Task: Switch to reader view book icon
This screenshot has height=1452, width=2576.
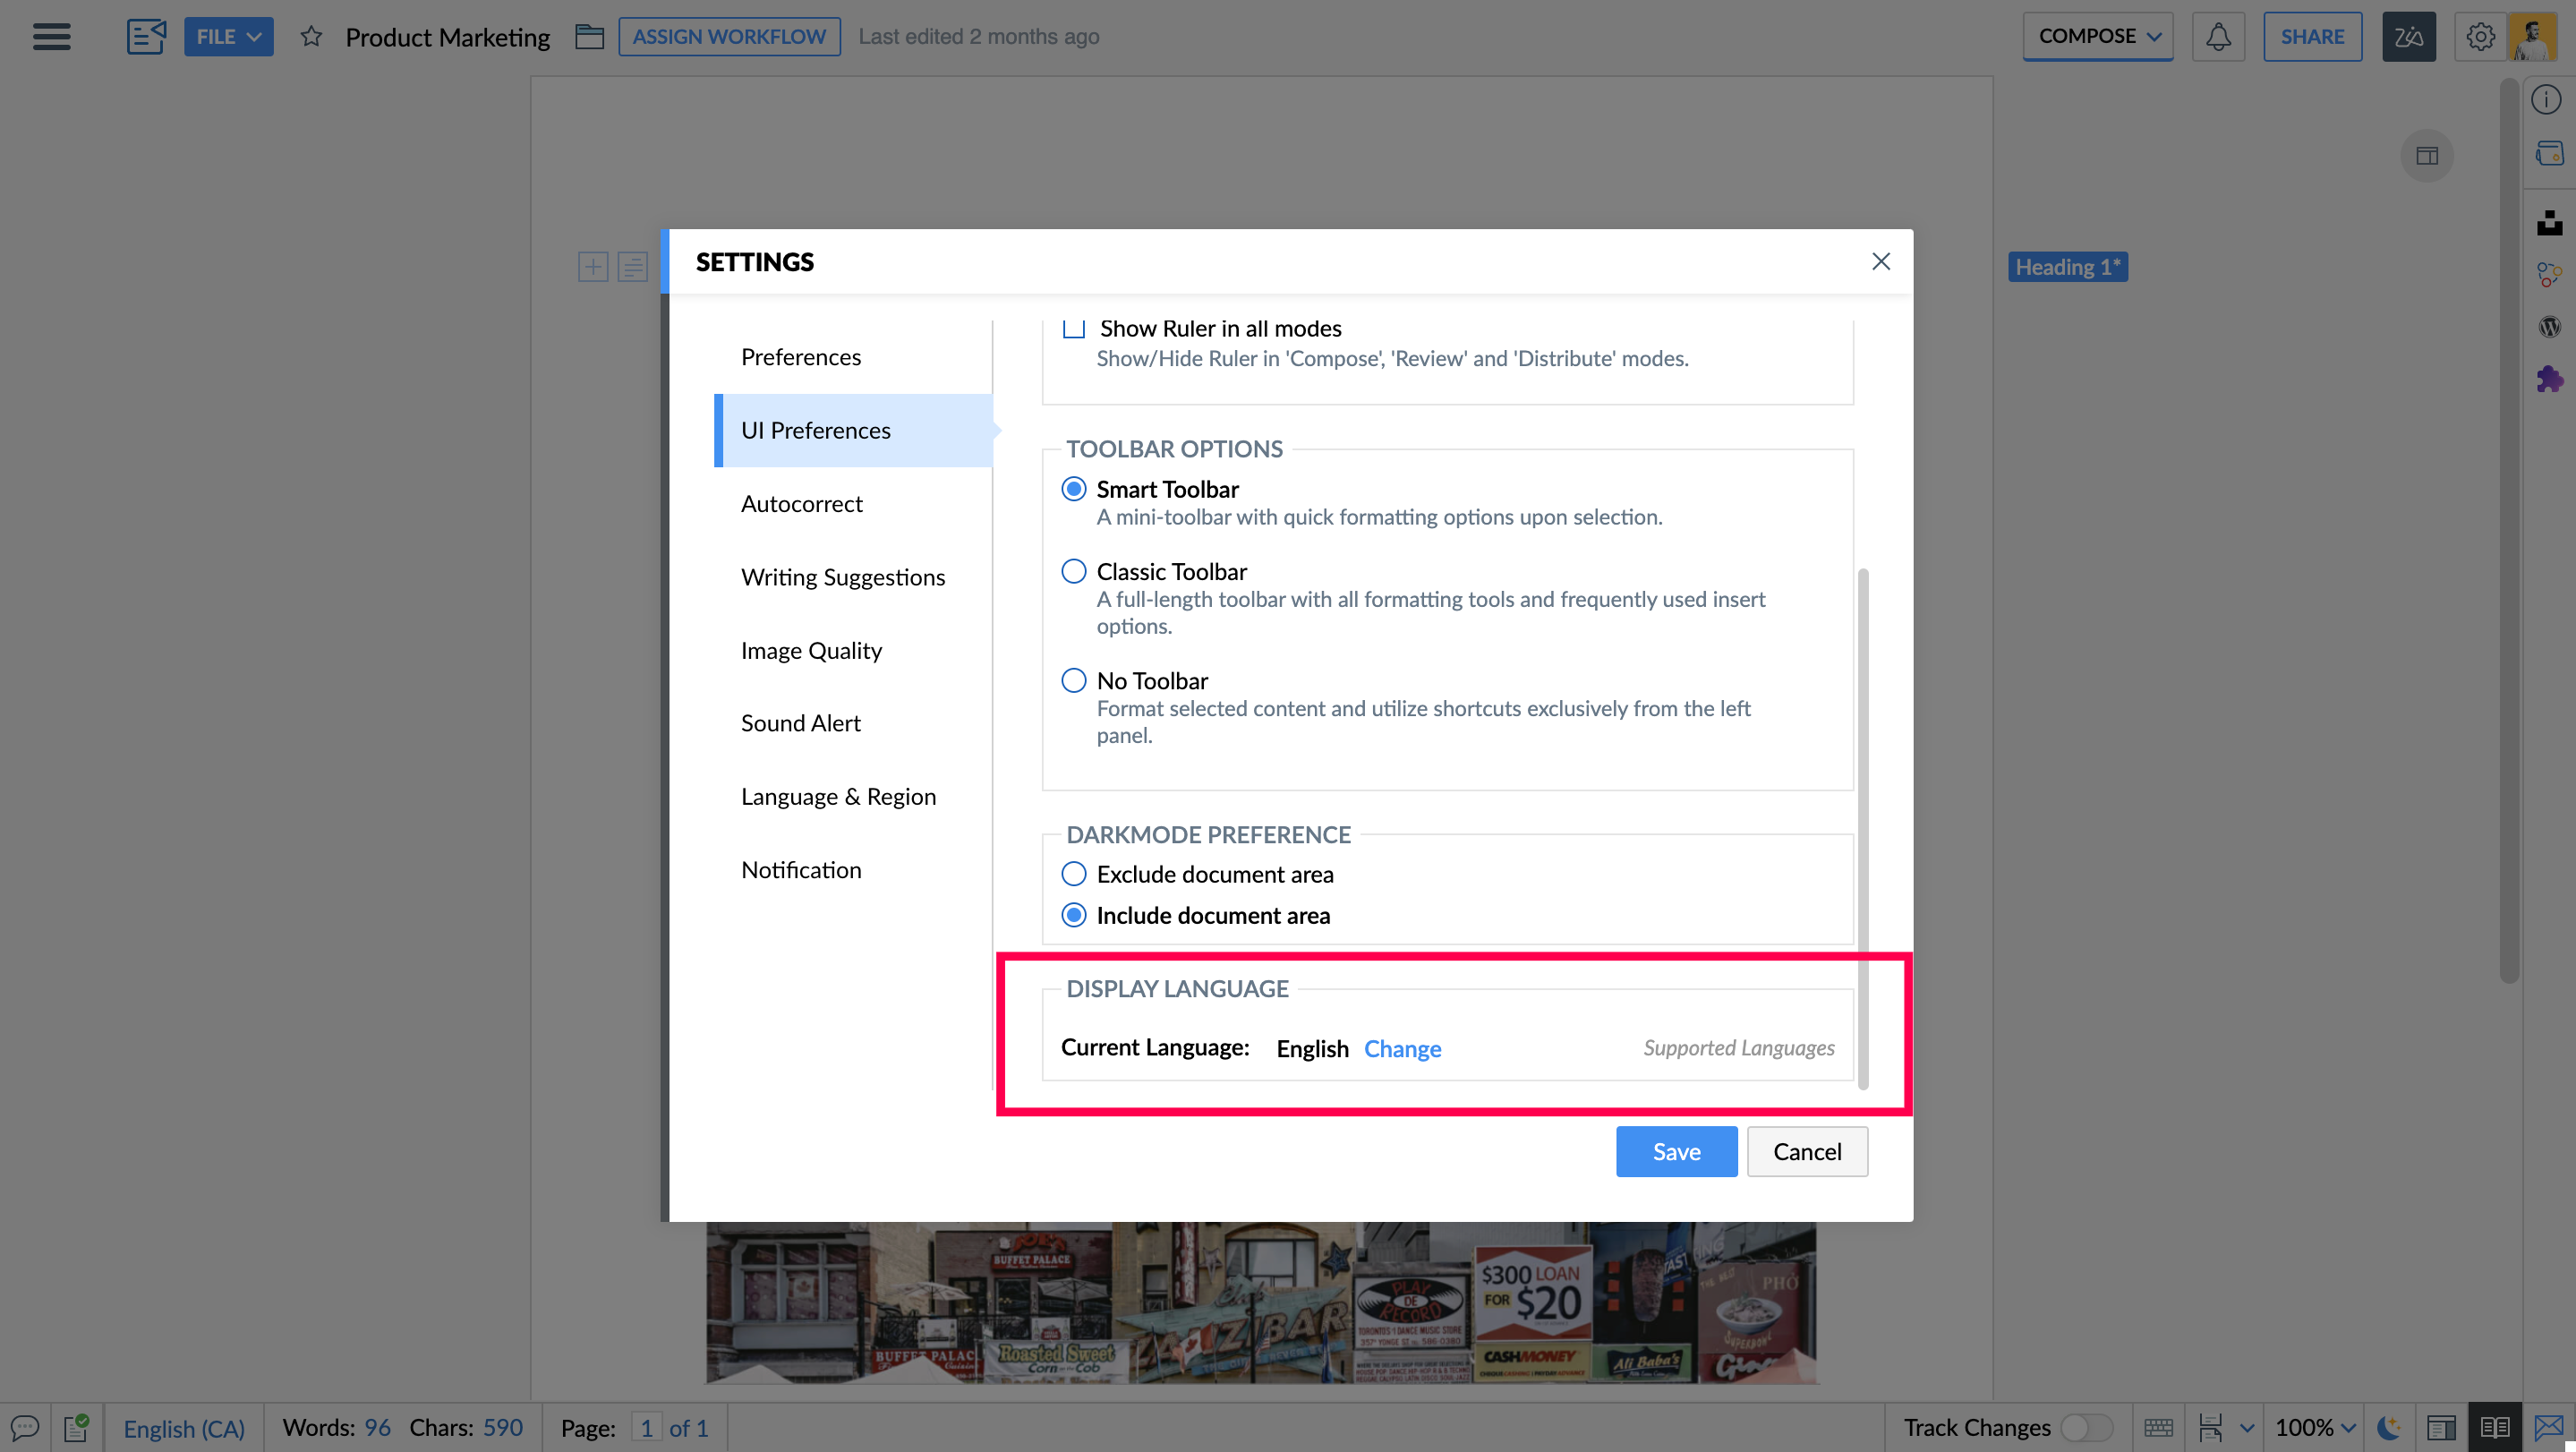Action: coord(2495,1427)
